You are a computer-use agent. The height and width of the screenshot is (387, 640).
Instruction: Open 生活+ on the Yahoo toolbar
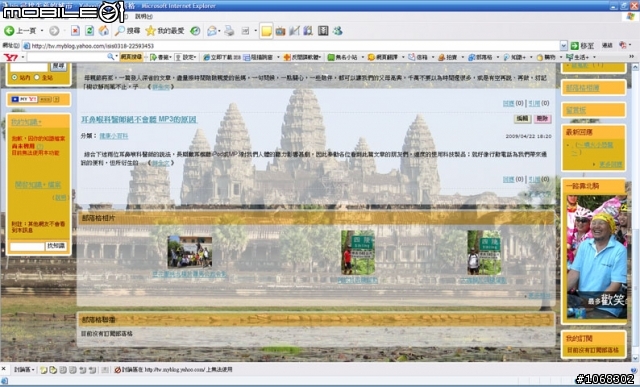pyautogui.click(x=577, y=57)
